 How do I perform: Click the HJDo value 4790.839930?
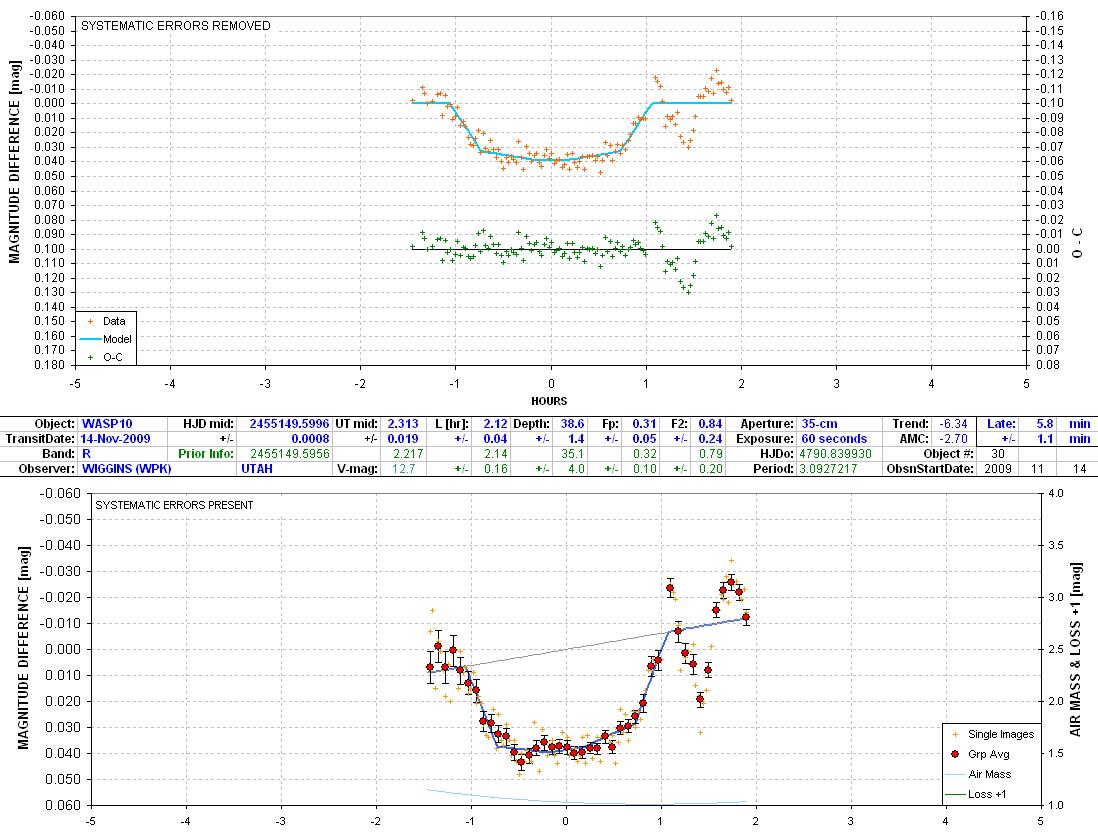click(x=835, y=453)
